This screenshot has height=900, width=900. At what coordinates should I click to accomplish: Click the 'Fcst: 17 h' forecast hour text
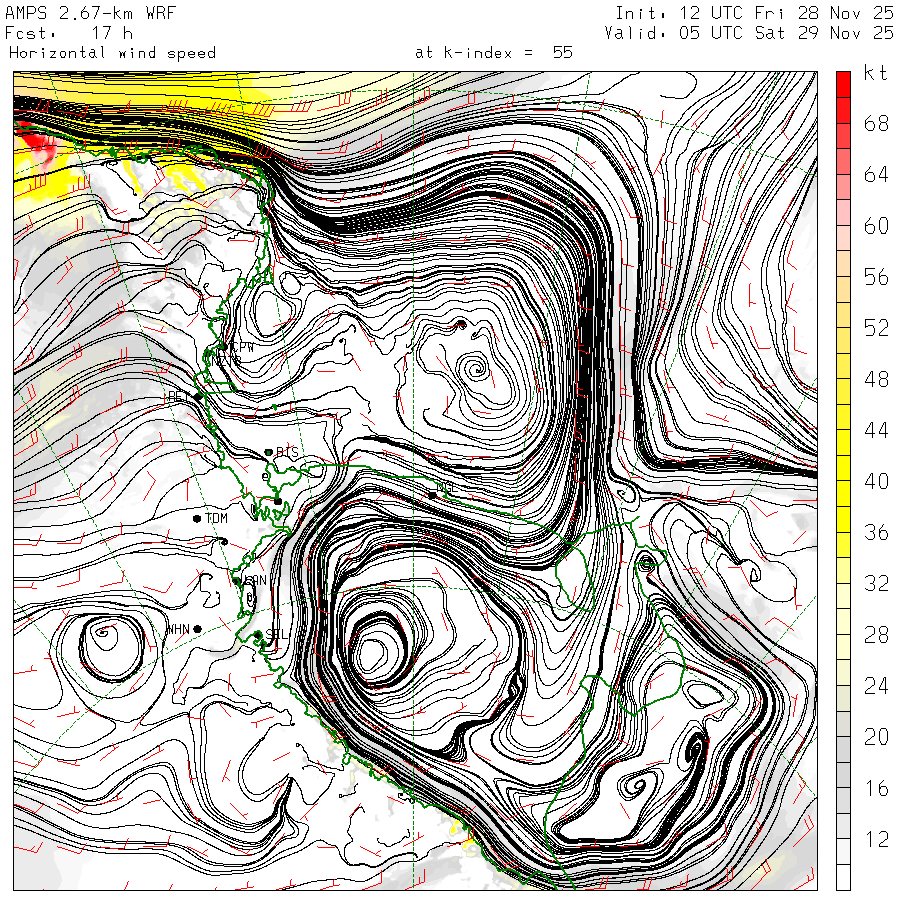tap(69, 33)
